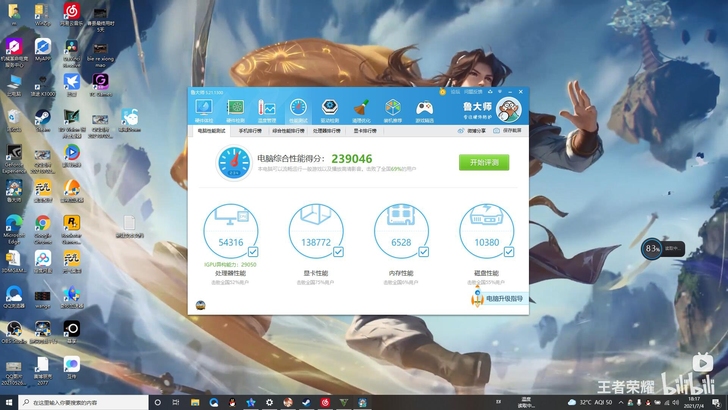
Task: Click 电脑升级指导 rocket upgrade guide button
Action: click(x=498, y=298)
